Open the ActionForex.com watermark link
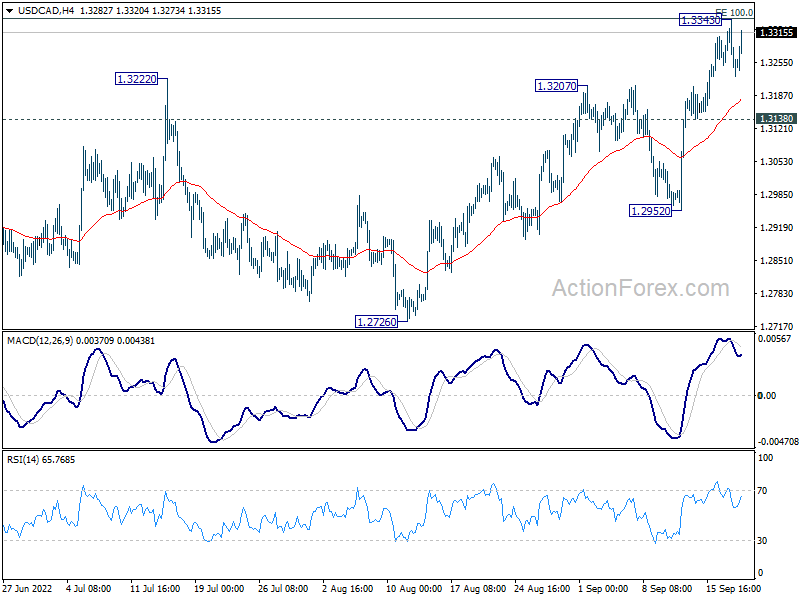Image resolution: width=800 pixels, height=600 pixels. point(641,289)
